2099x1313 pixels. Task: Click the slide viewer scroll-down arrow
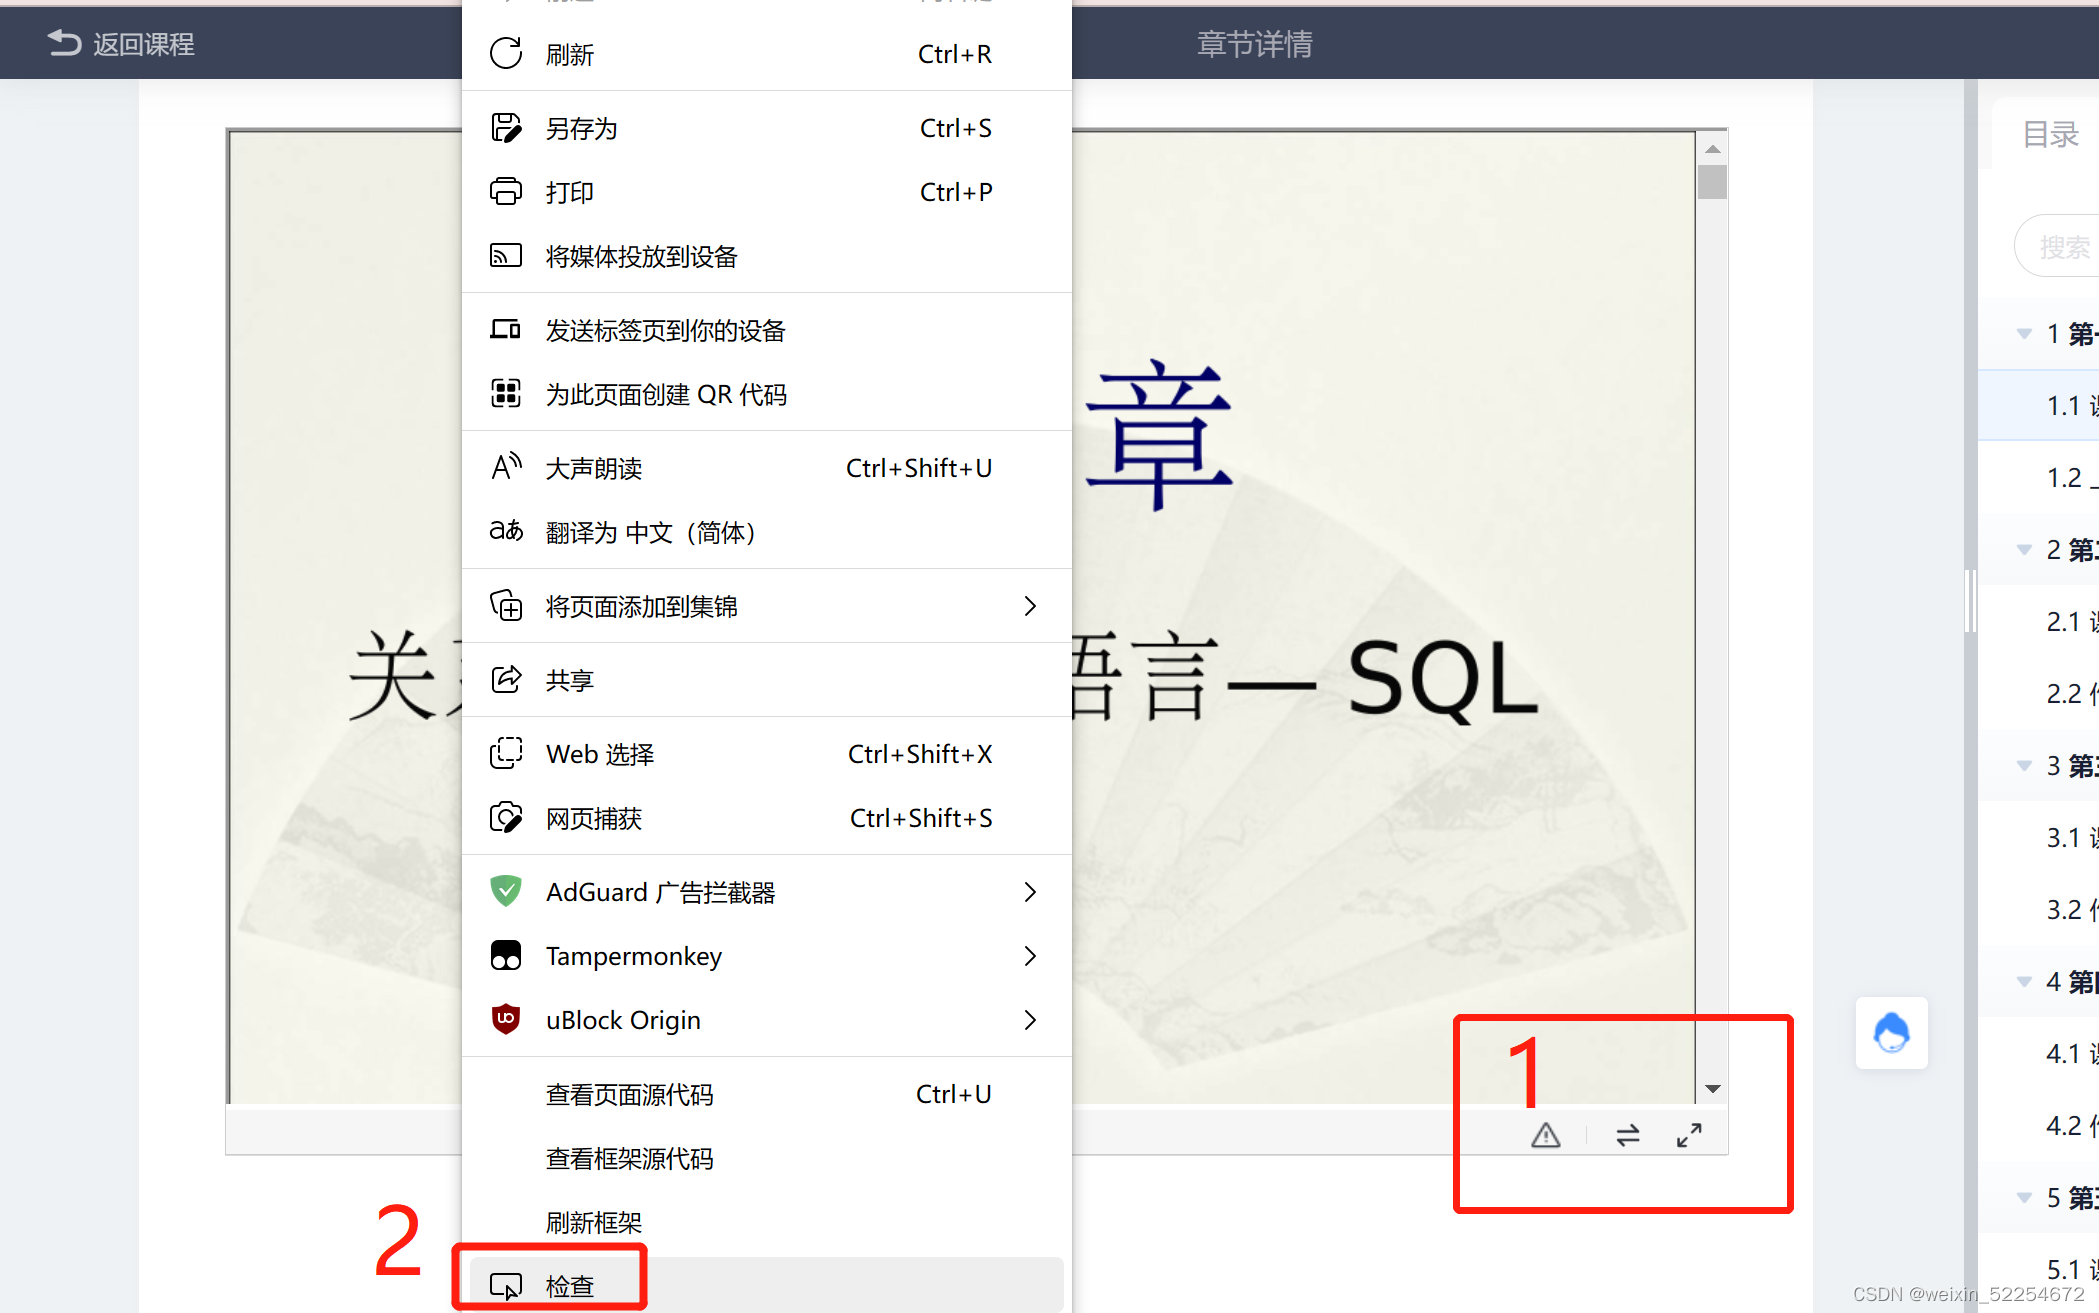point(1712,1089)
